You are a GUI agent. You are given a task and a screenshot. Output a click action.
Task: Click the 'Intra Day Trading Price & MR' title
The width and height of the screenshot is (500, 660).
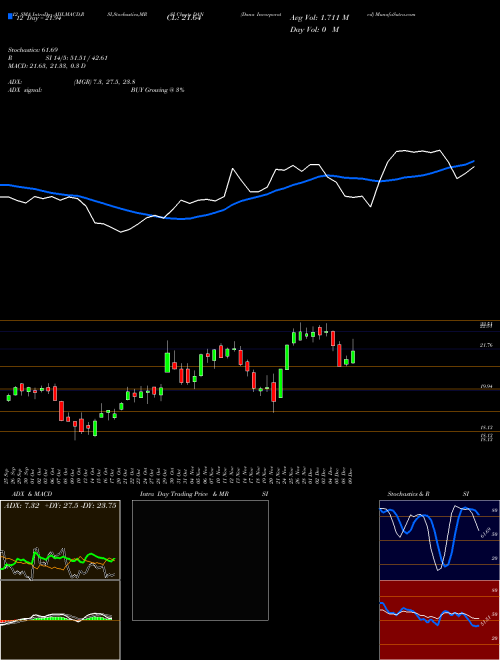point(184,494)
